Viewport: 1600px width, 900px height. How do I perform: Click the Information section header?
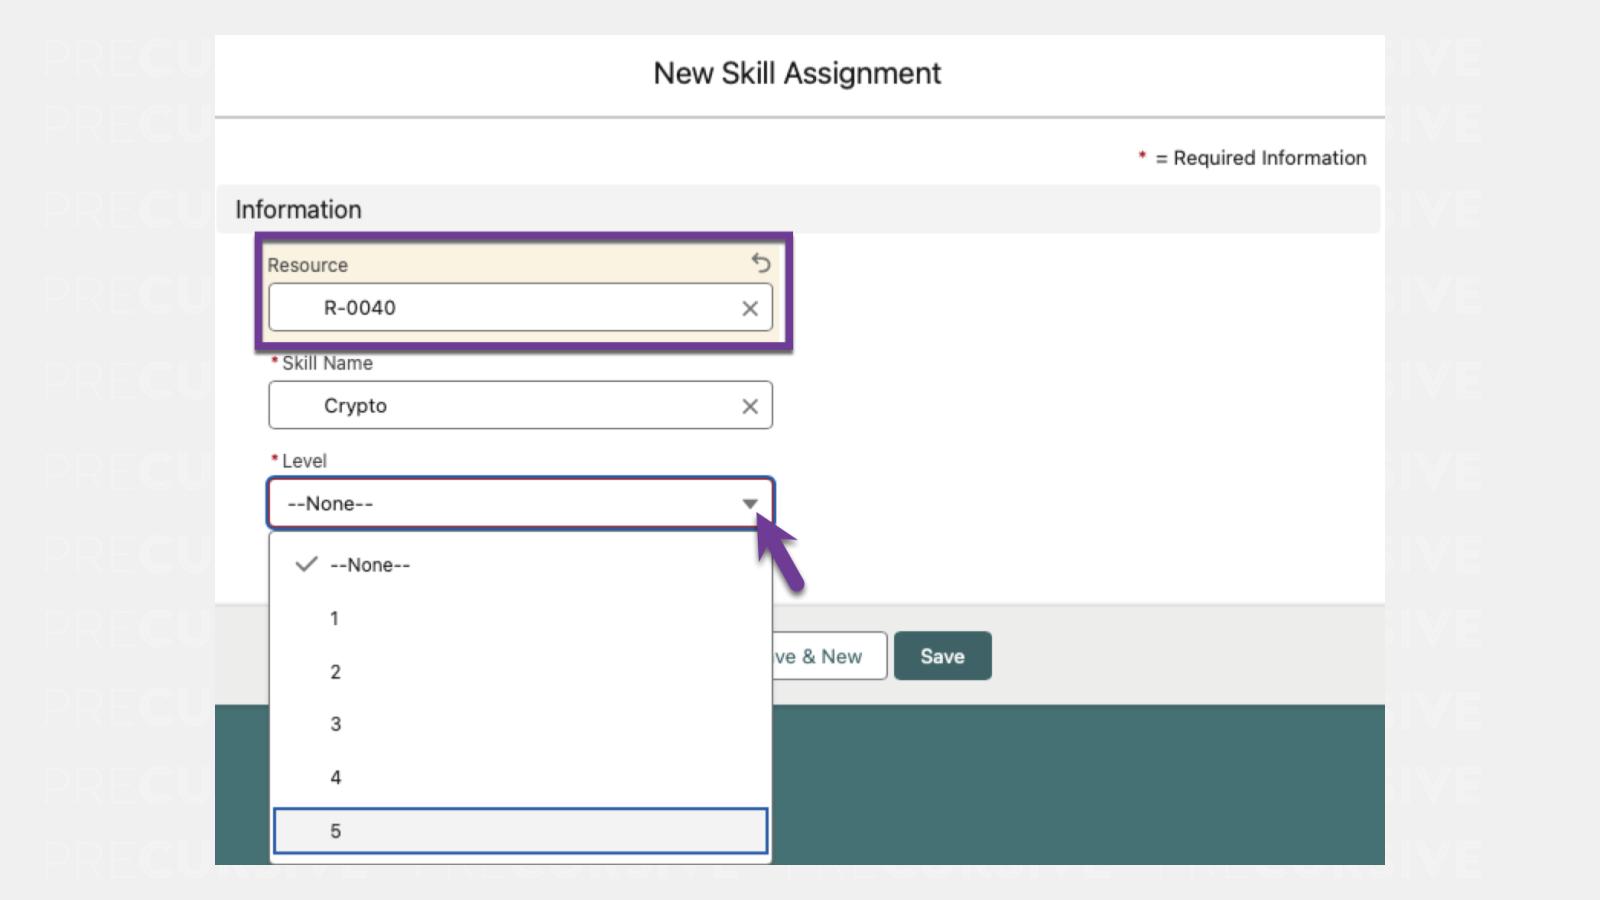pyautogui.click(x=298, y=210)
